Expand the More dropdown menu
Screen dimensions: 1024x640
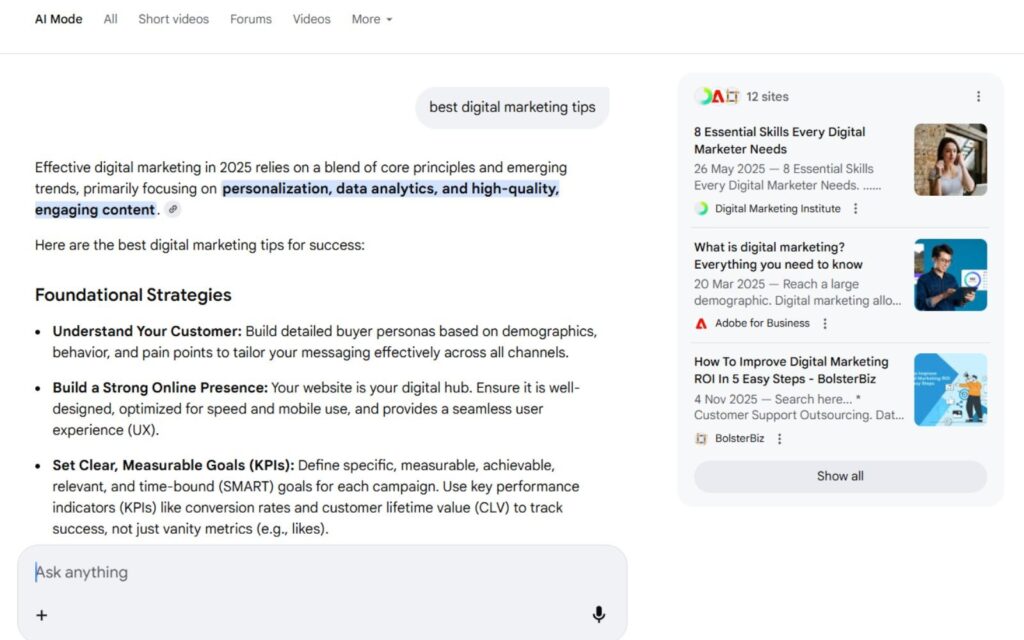tap(372, 19)
